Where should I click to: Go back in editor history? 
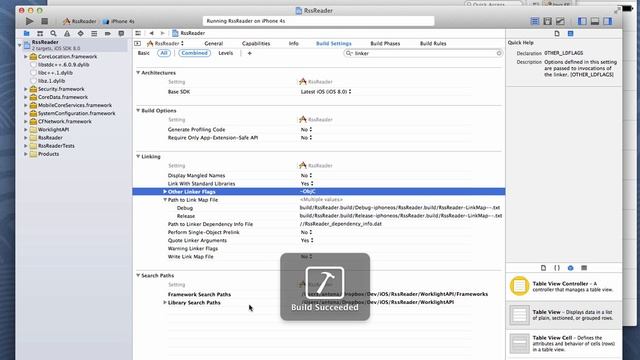pos(151,33)
